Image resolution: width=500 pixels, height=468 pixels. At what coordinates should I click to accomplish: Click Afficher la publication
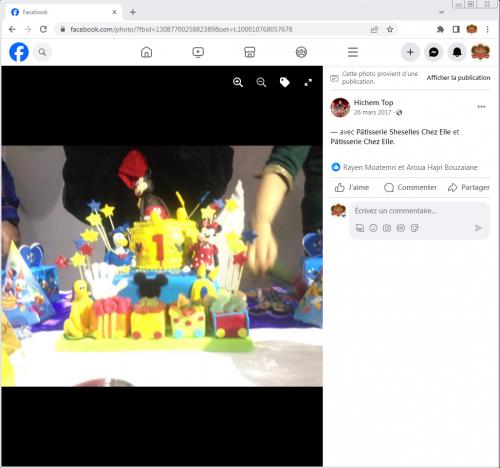pos(458,78)
